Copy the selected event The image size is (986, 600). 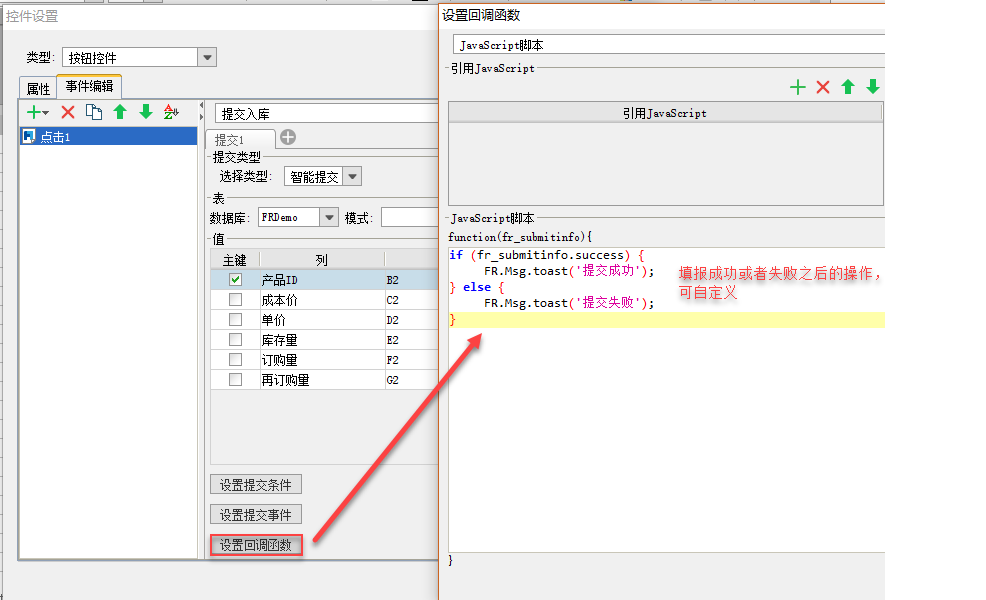94,112
